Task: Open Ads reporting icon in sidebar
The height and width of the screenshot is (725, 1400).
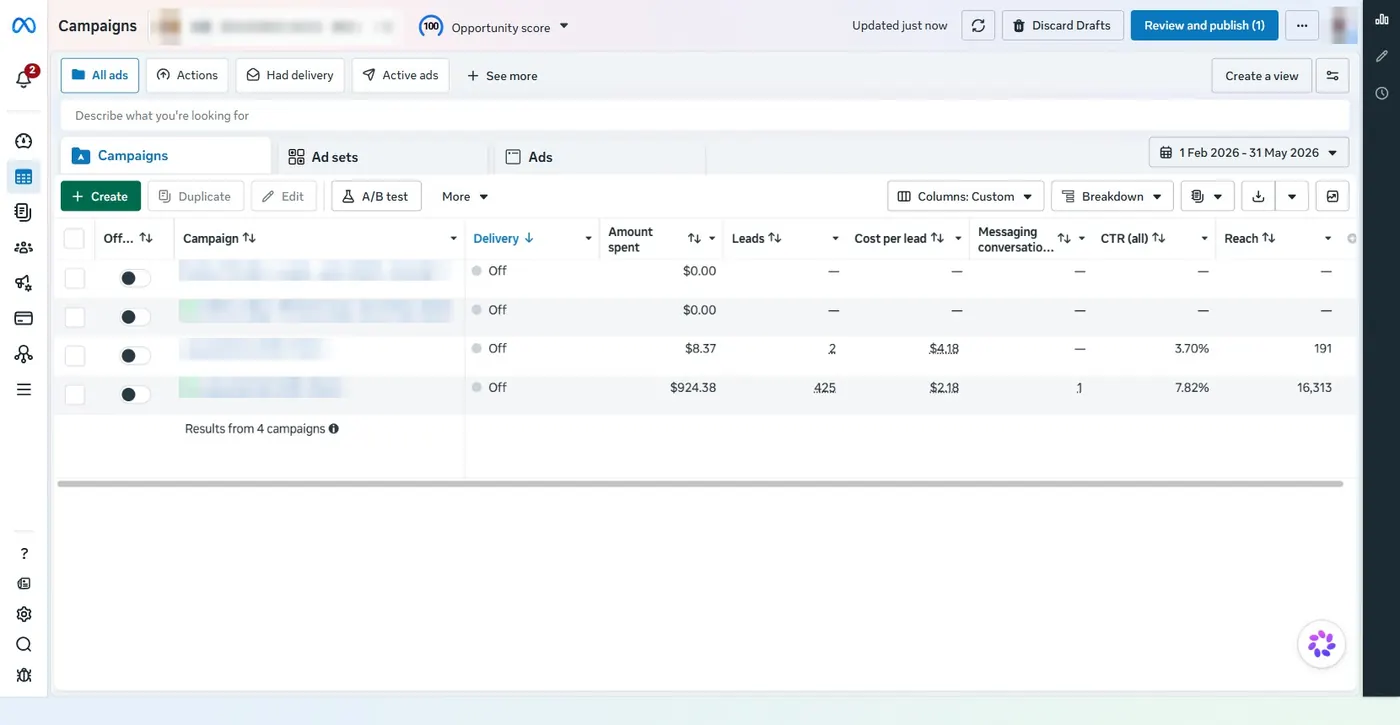Action: coord(24,212)
